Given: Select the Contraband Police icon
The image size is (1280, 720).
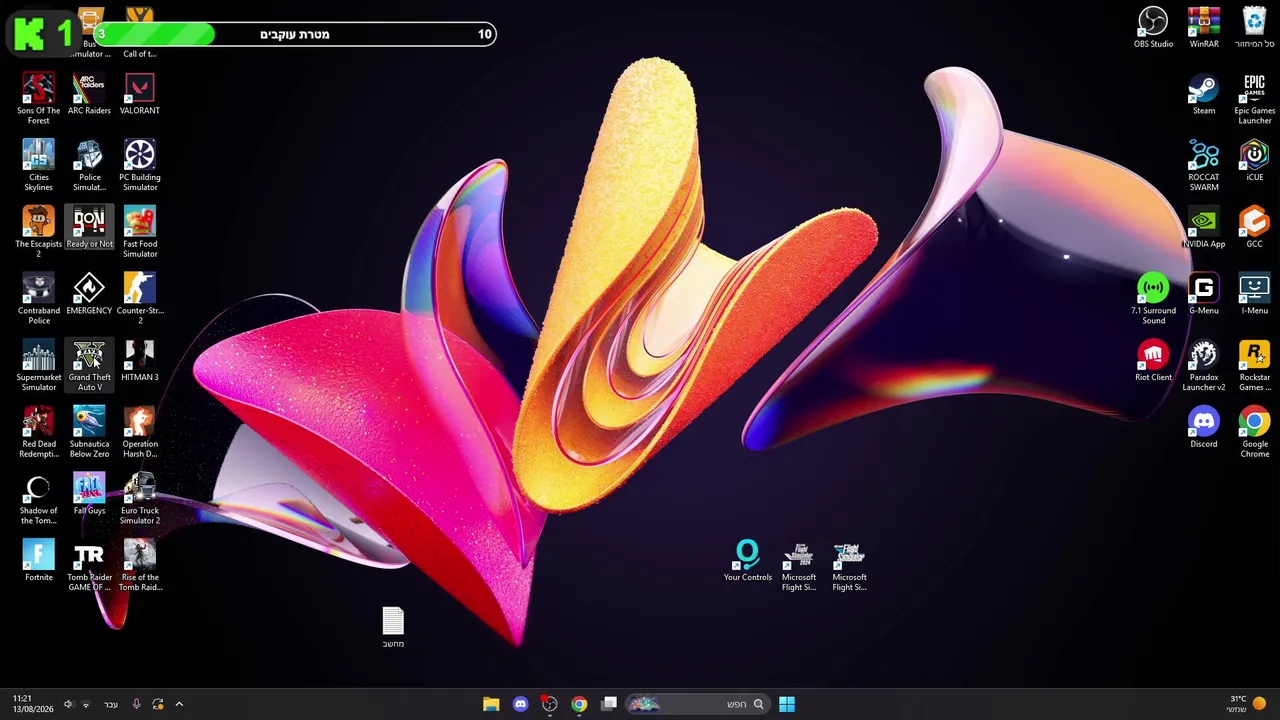Looking at the screenshot, I should pyautogui.click(x=38, y=298).
